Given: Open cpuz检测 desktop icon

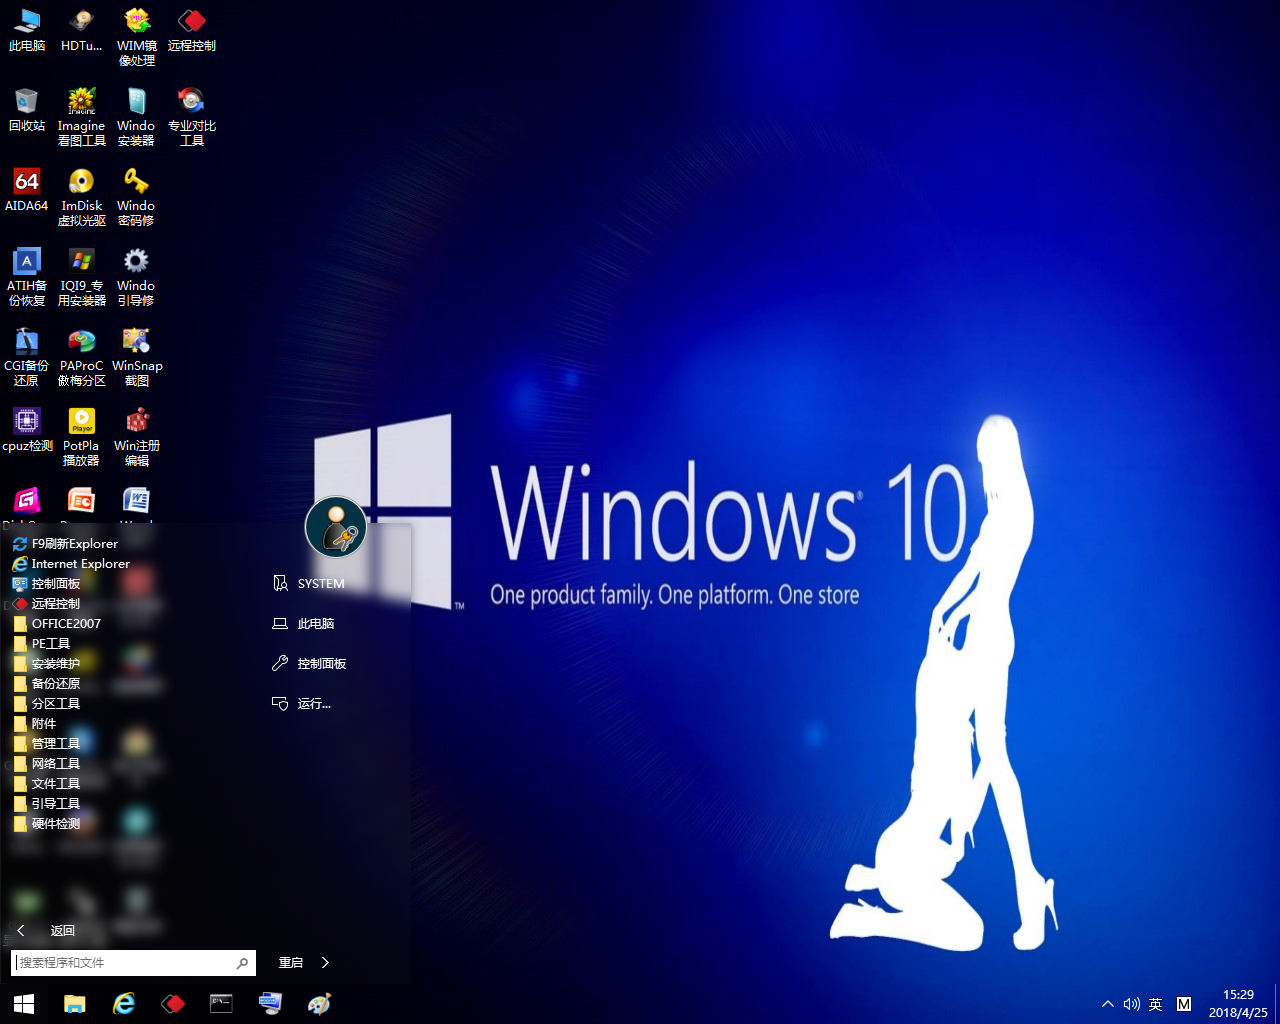Looking at the screenshot, I should 27,431.
